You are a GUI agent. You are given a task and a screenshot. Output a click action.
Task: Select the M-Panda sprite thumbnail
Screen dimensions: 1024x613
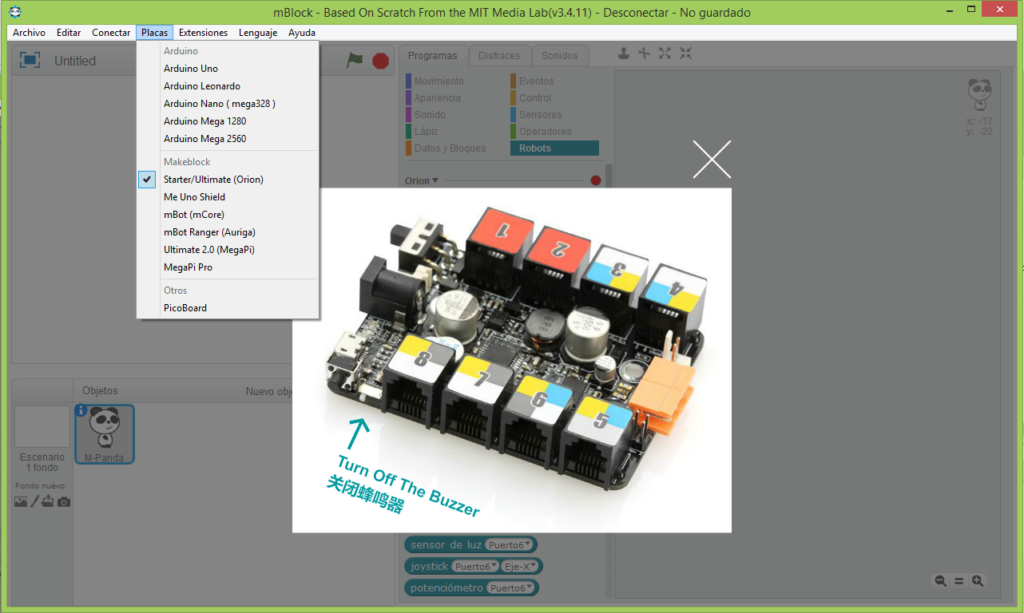click(x=104, y=433)
